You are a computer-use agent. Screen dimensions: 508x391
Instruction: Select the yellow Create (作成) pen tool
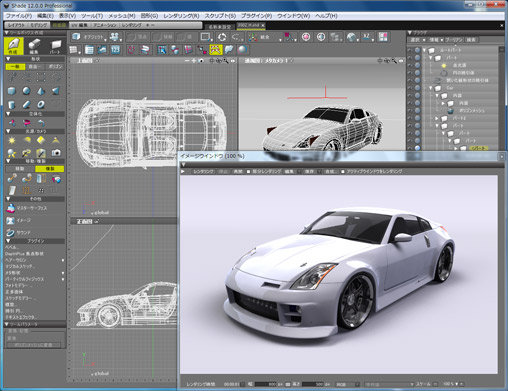point(13,46)
